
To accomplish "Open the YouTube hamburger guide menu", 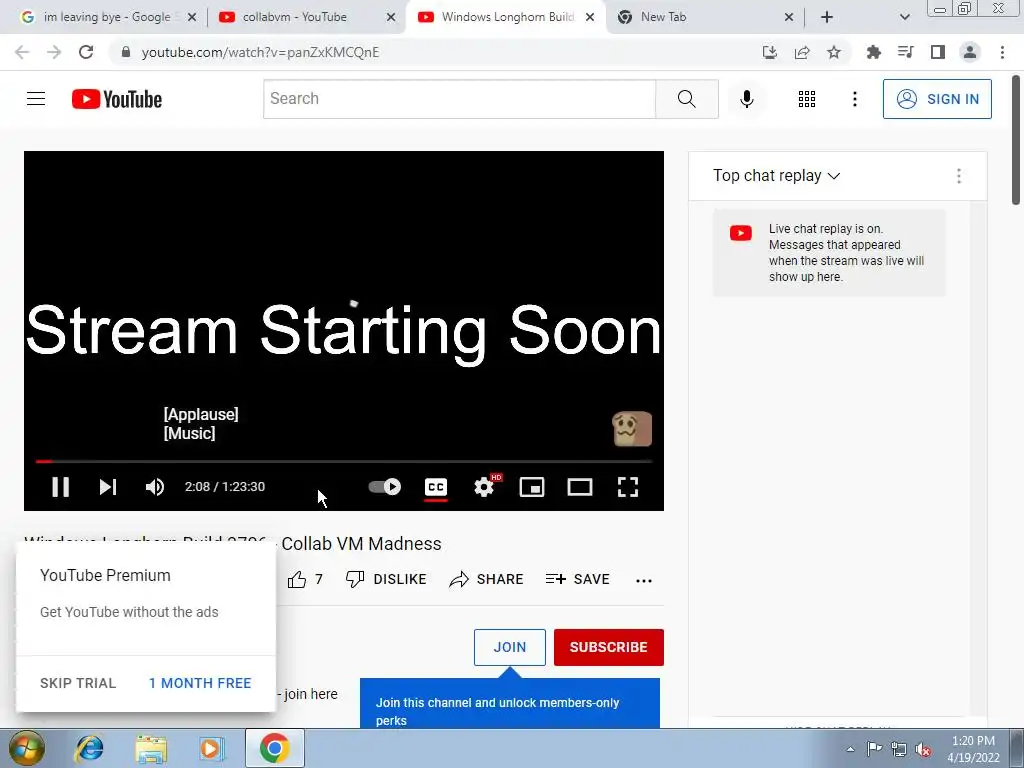I will [x=36, y=99].
